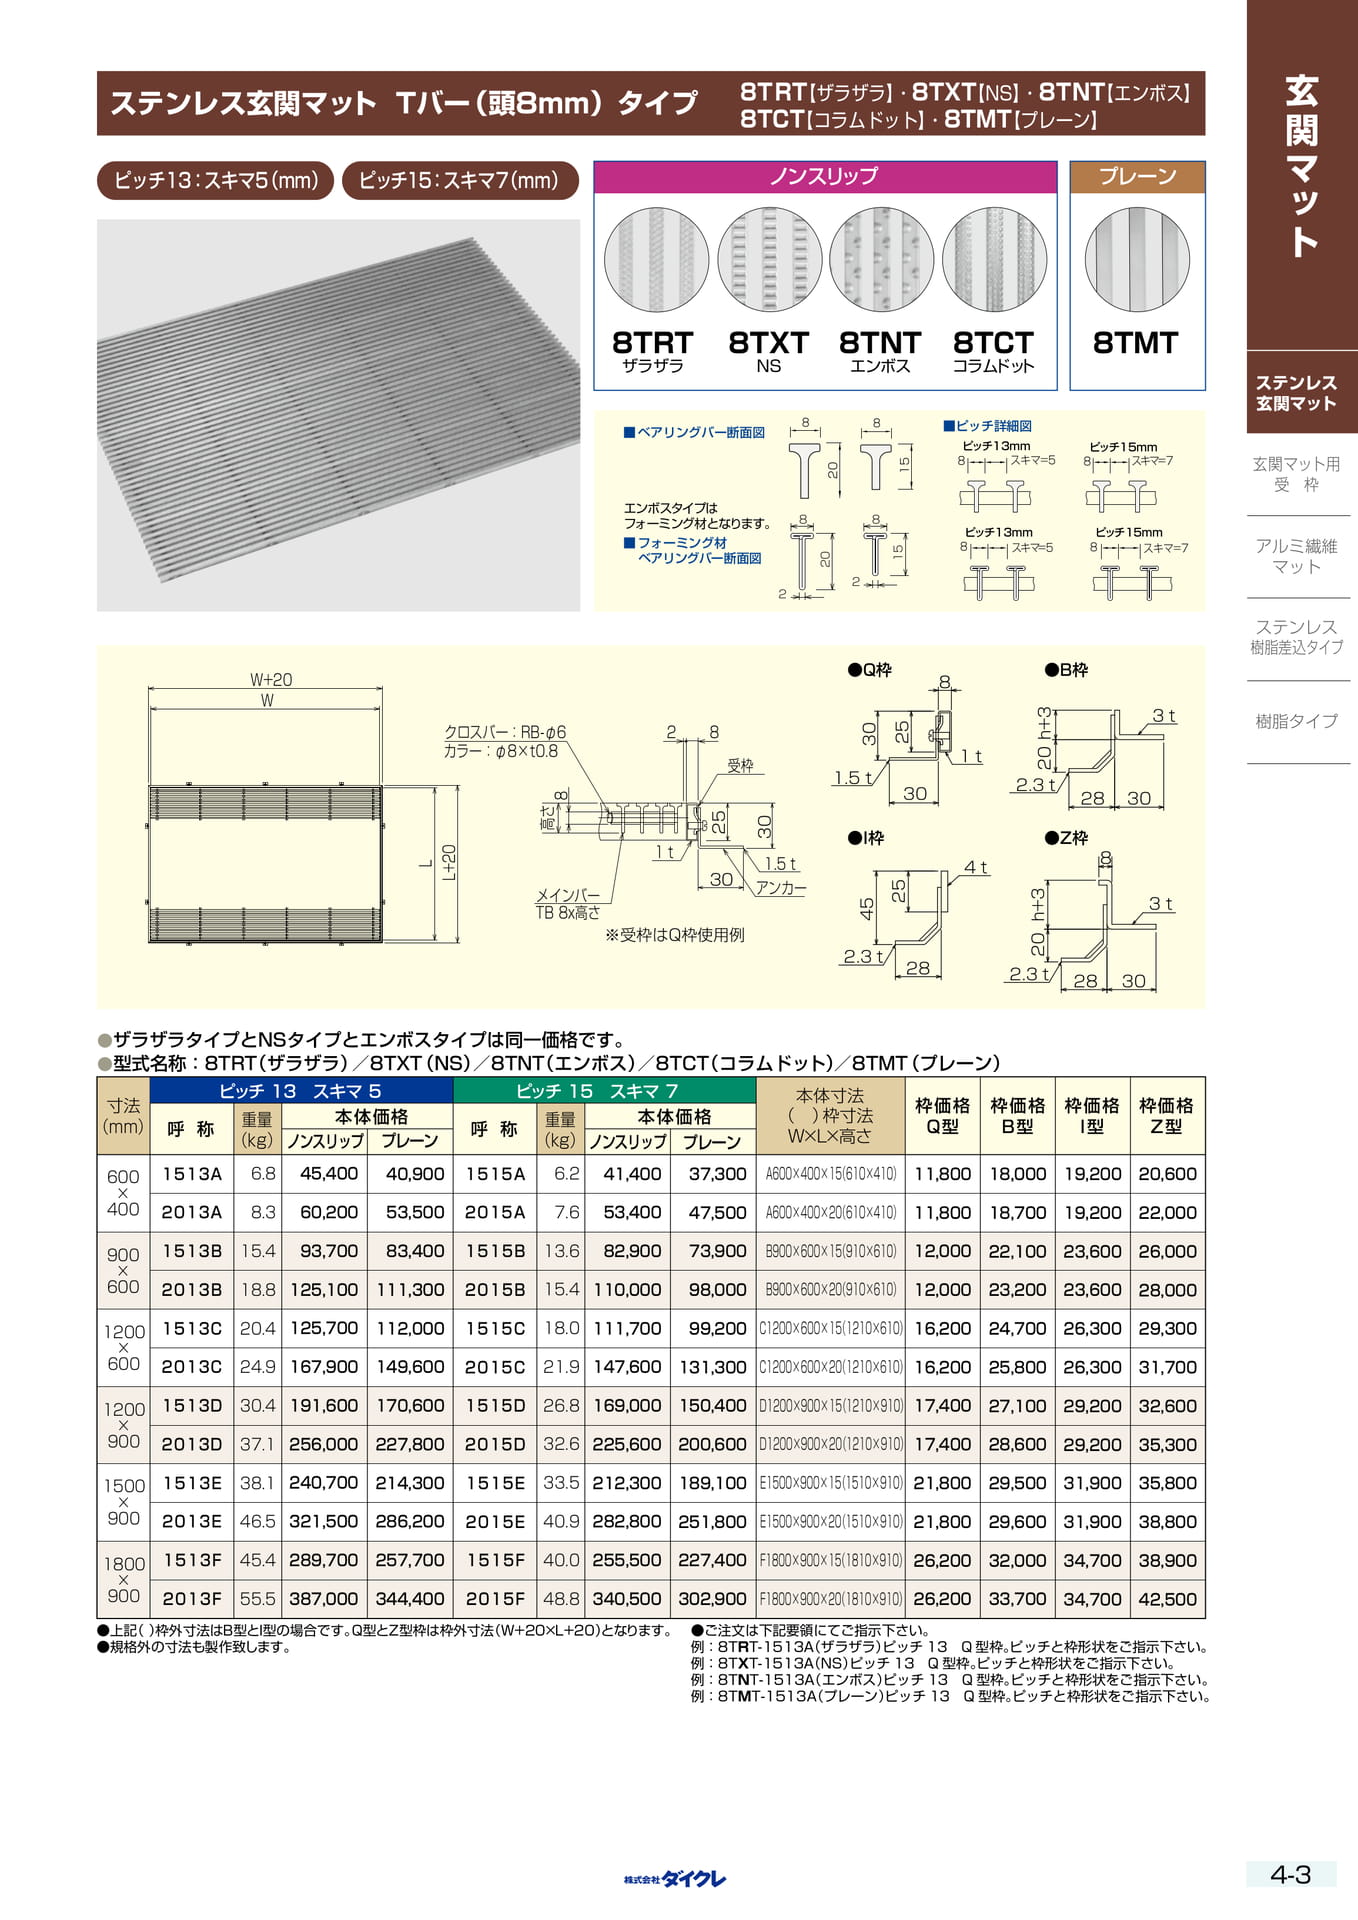Image resolution: width=1358 pixels, height=1920 pixels.
Task: Click the ダイクレ company logo in the footer
Action: point(675,1879)
